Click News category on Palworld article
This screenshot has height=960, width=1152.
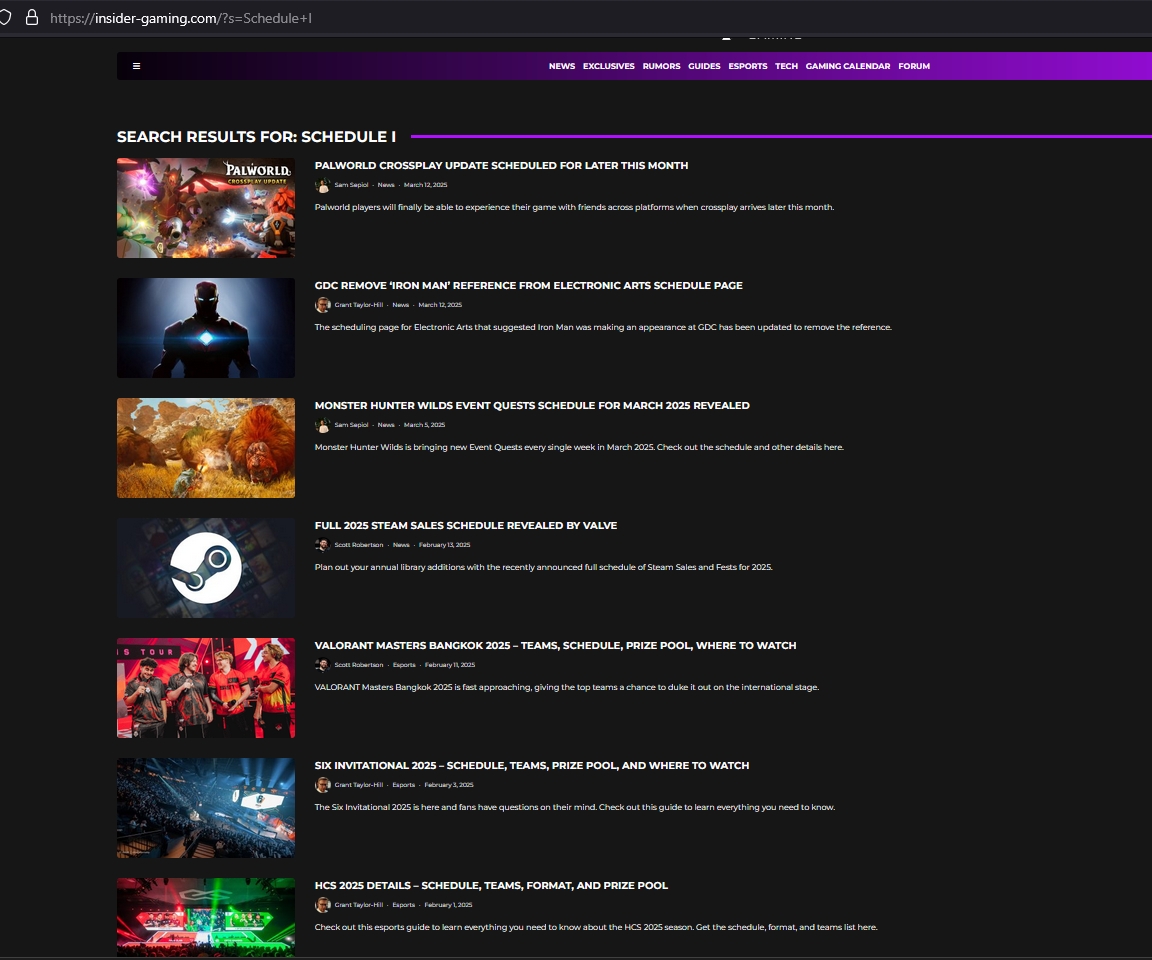point(386,185)
